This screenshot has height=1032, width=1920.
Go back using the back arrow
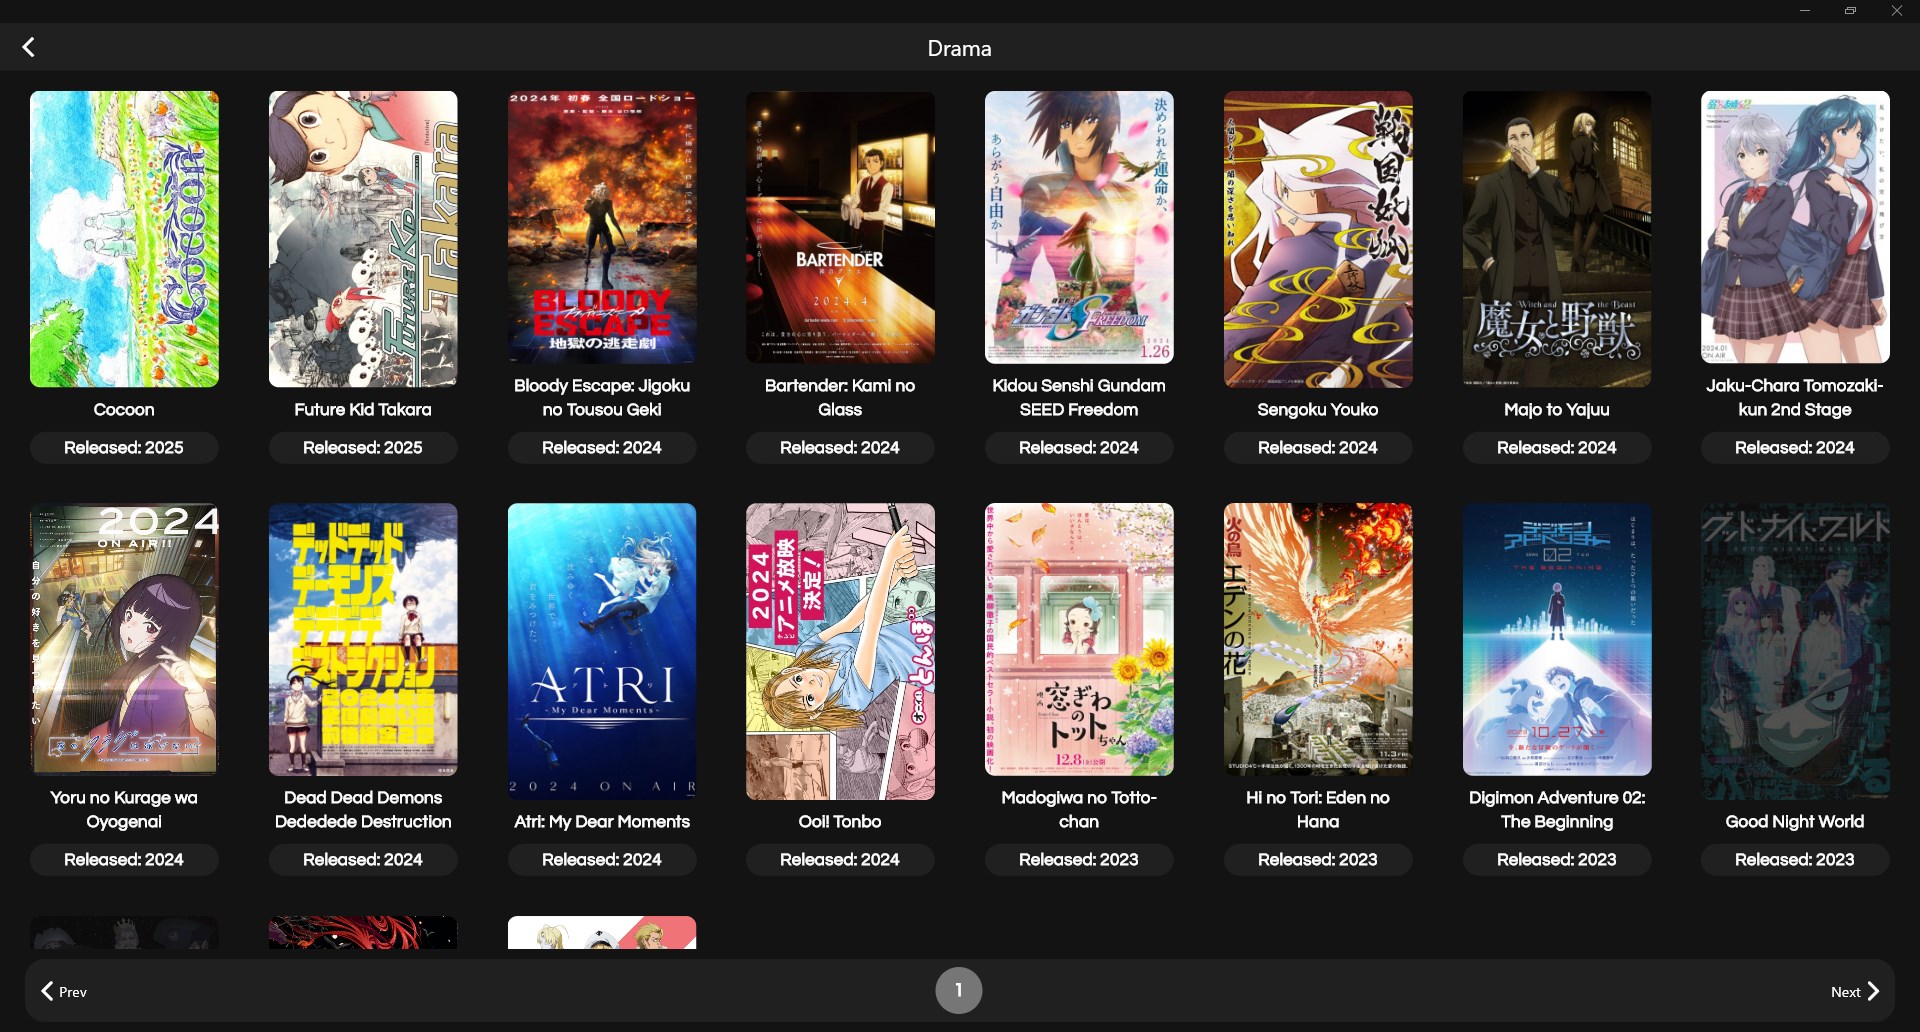[29, 47]
